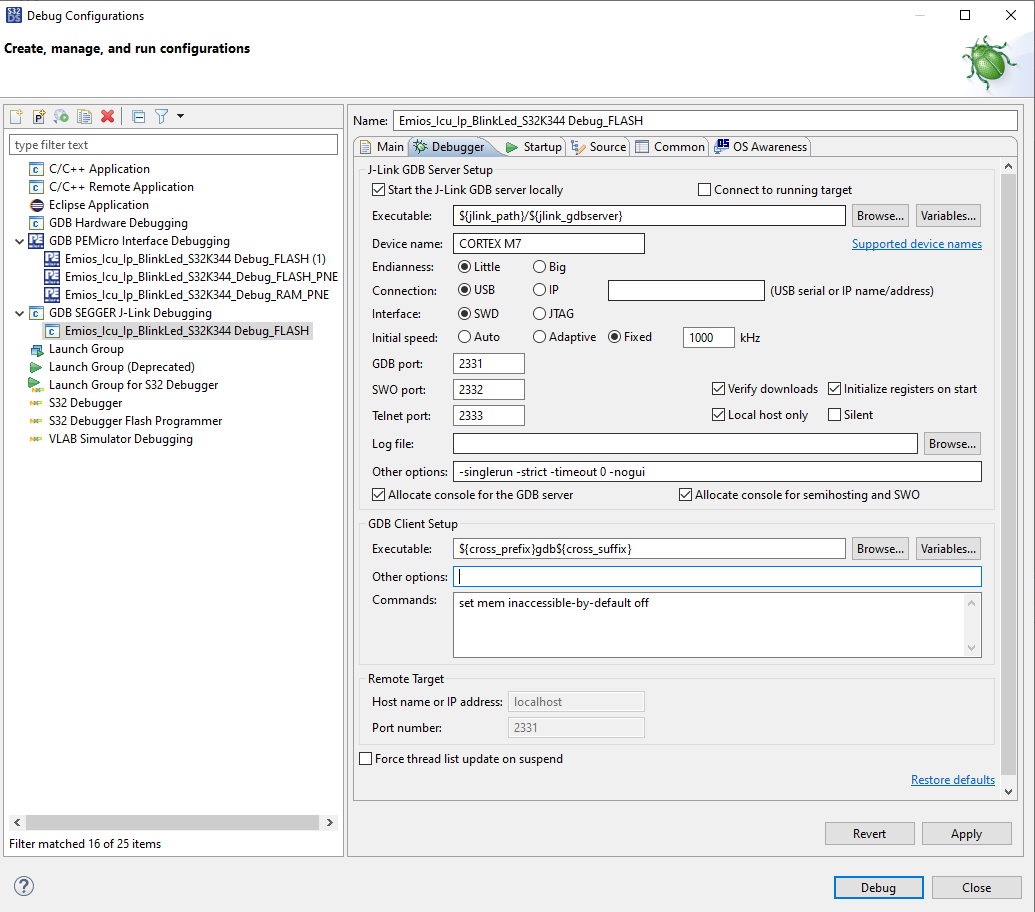Click the Supported device names link
The image size is (1035, 912).
click(916, 243)
